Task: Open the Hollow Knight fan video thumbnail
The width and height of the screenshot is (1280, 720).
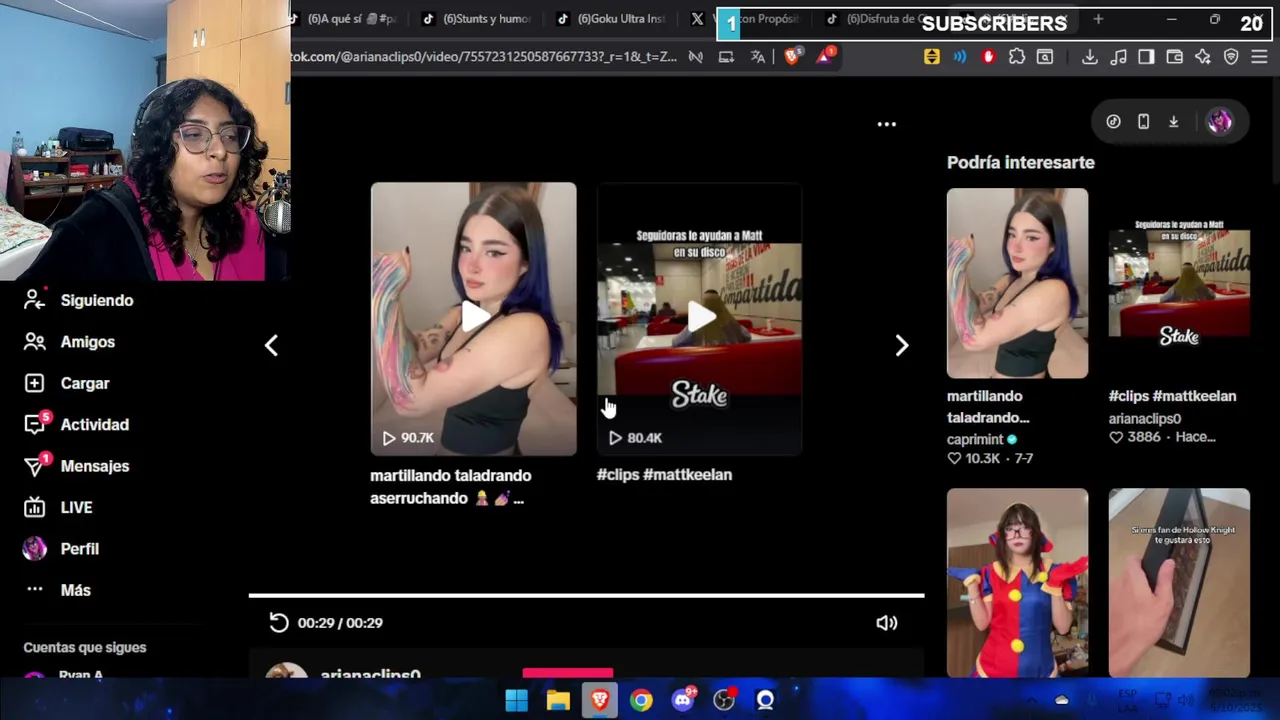Action: click(1179, 582)
